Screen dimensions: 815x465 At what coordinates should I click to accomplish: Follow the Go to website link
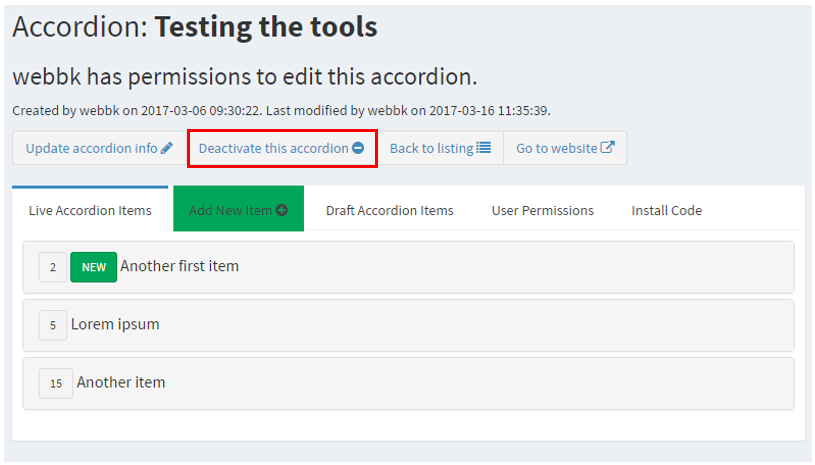pyautogui.click(x=556, y=148)
